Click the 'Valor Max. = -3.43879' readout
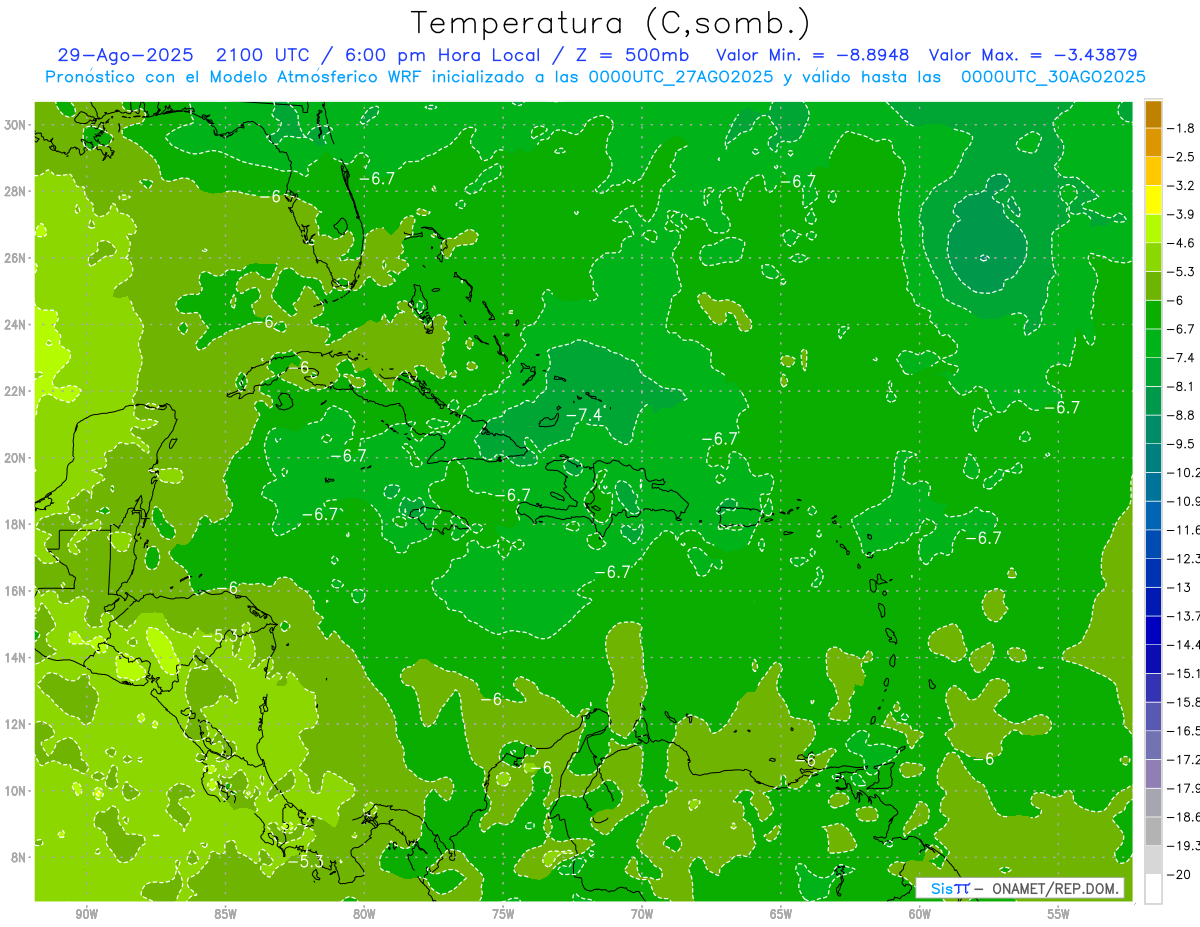Viewport: 1200px width, 927px height. 1033,55
